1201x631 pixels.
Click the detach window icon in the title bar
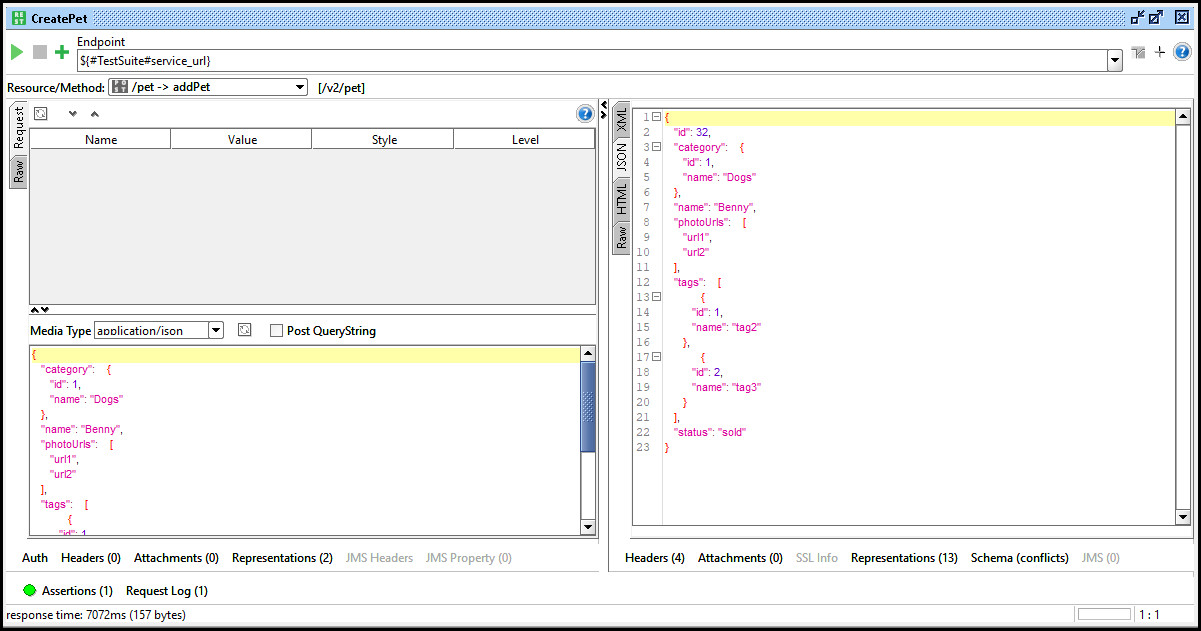tap(1138, 18)
